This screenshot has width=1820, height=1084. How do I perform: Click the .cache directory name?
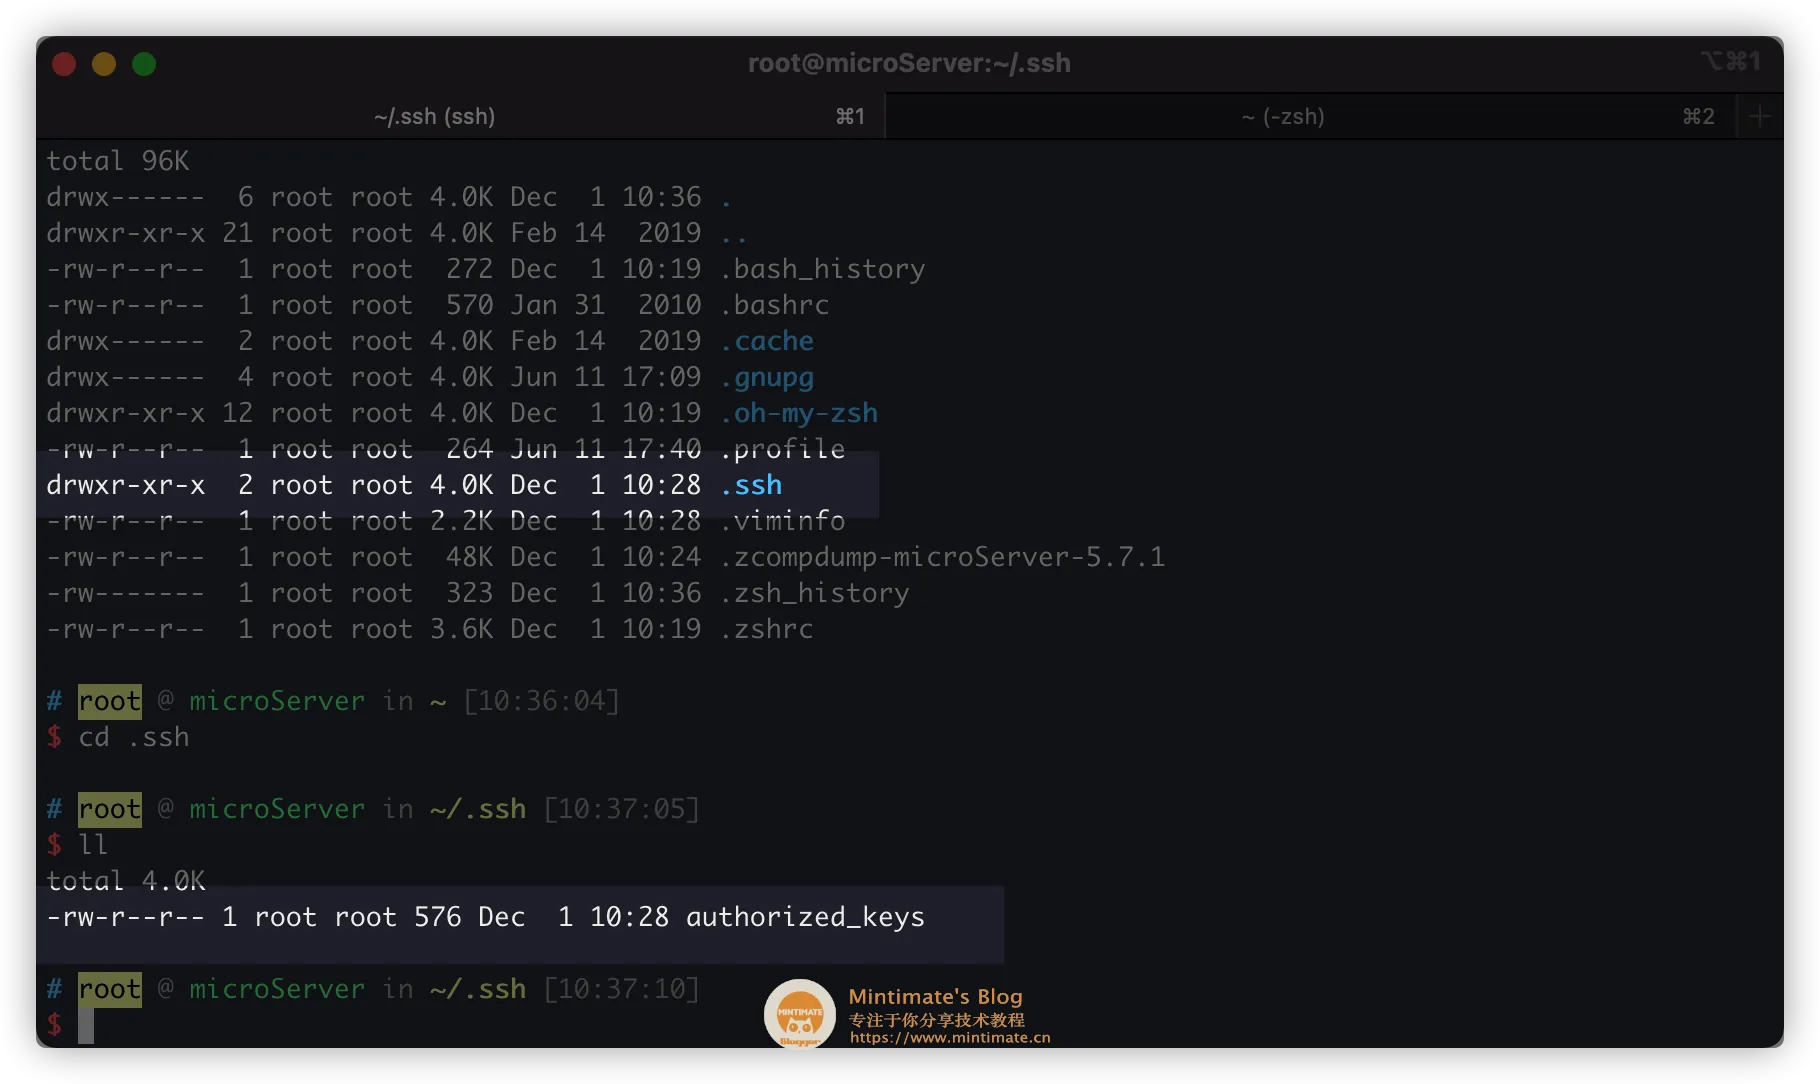click(x=767, y=341)
